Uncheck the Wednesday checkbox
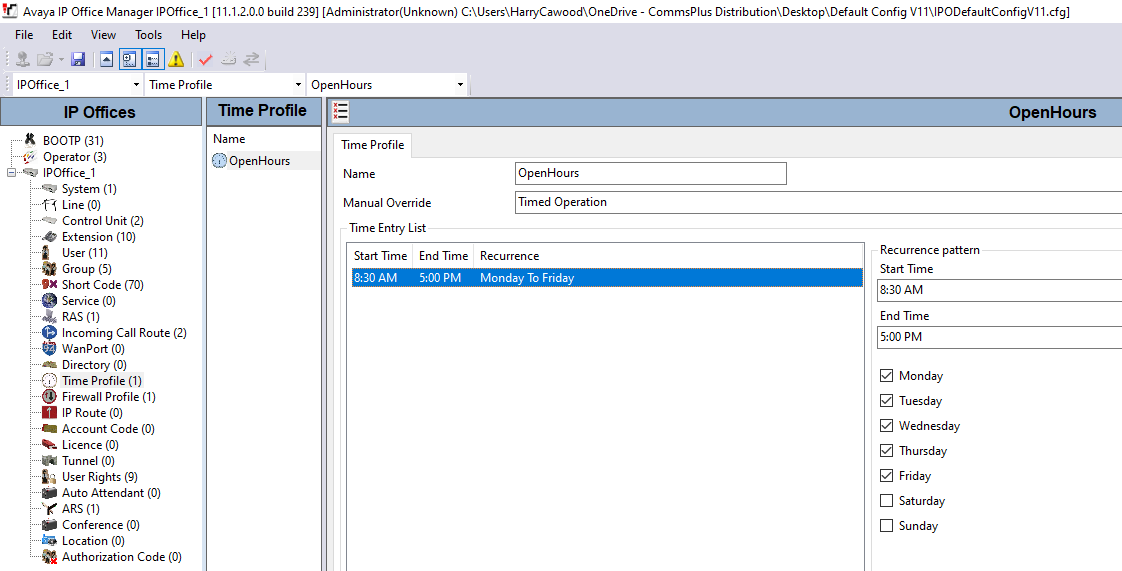 coord(887,426)
